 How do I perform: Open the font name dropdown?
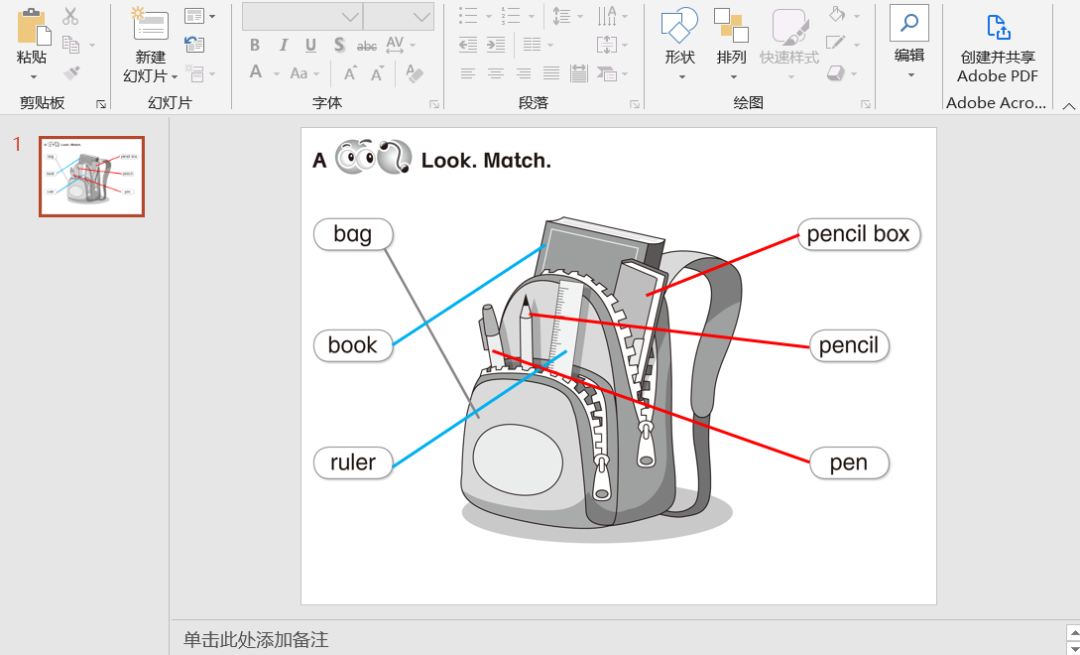350,17
